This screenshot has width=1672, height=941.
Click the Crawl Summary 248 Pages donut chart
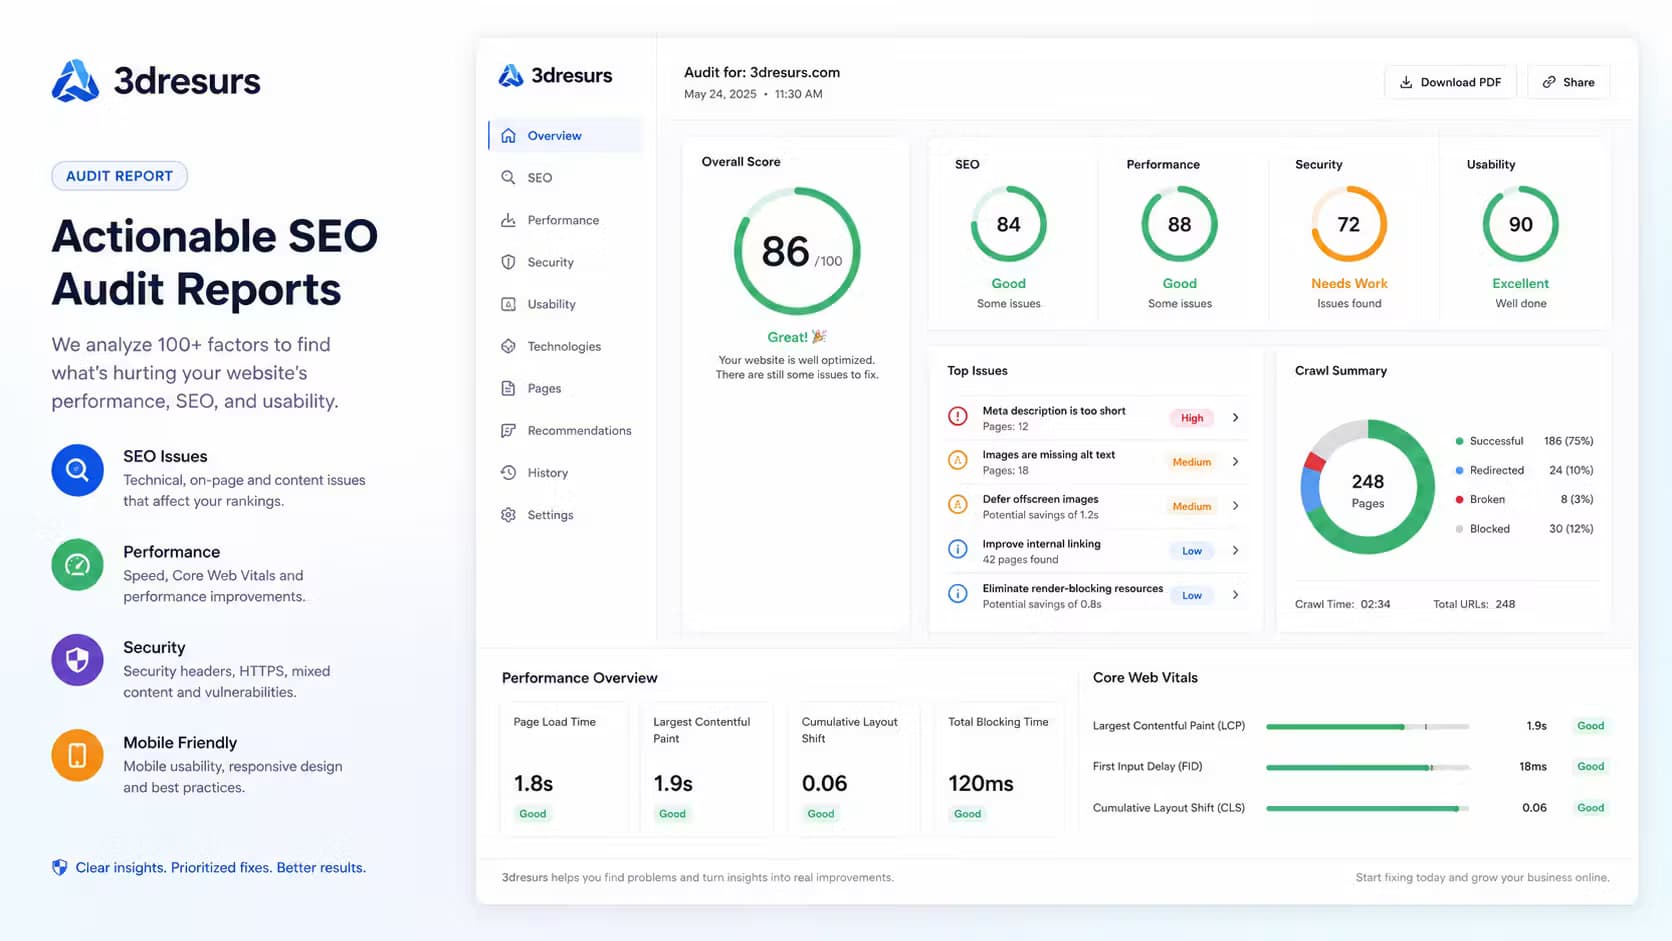[x=1368, y=487]
